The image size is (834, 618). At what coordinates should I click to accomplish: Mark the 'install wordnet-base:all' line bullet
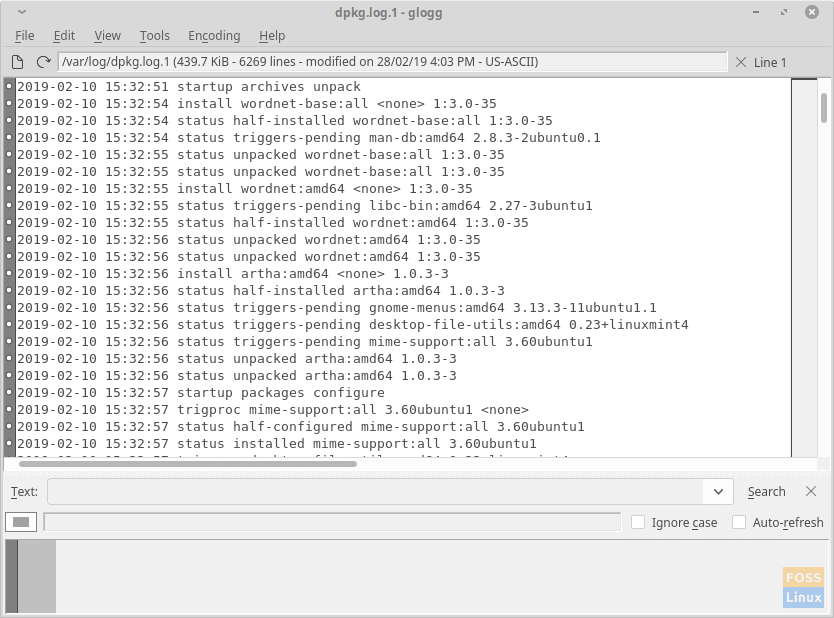tap(9, 103)
